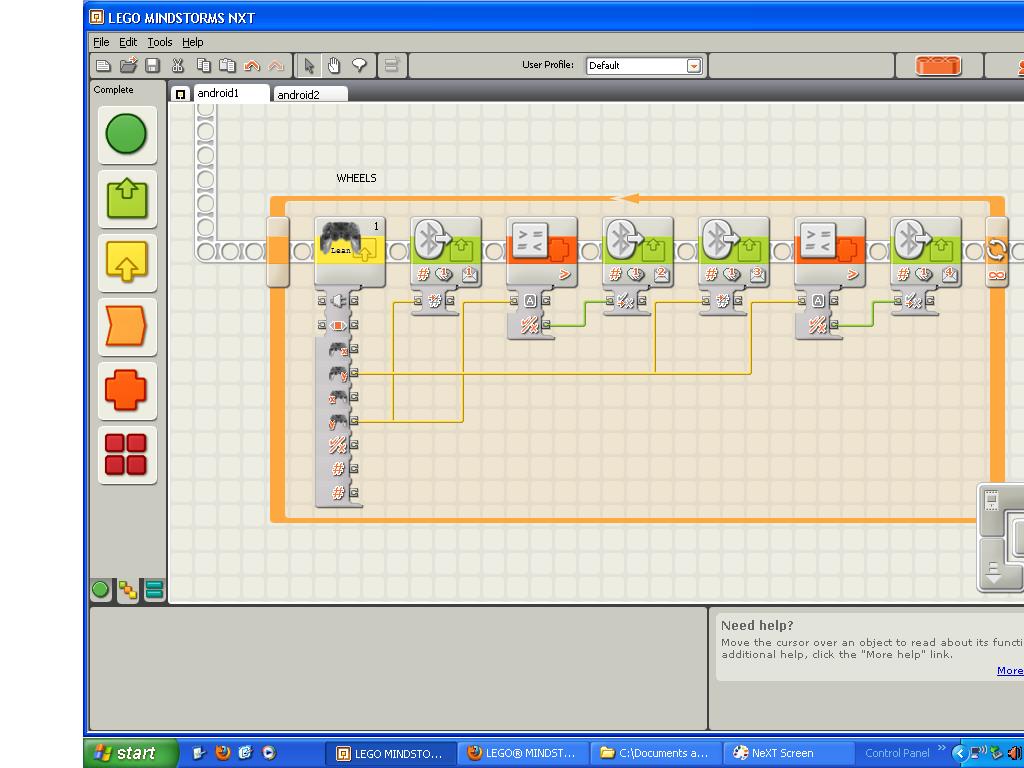Viewport: 1024px width, 768px height.
Task: Open the Tools menu
Action: (x=160, y=42)
